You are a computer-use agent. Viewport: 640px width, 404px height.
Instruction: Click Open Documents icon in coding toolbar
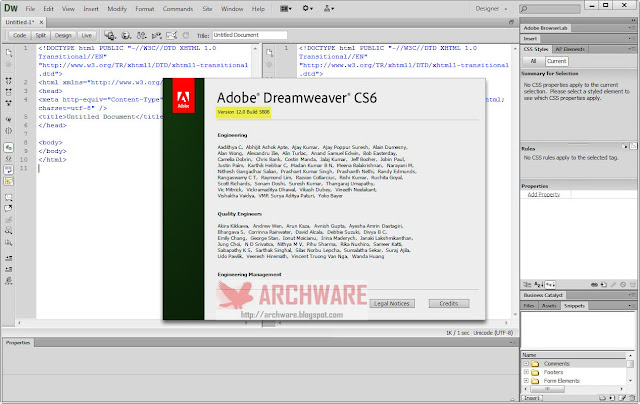point(9,53)
